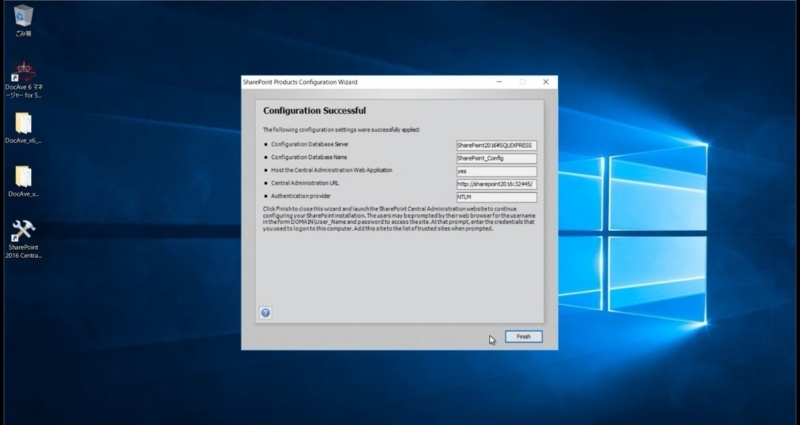Close the SharePoint Configuration Wizard window
This screenshot has width=800, height=425.
point(545,82)
